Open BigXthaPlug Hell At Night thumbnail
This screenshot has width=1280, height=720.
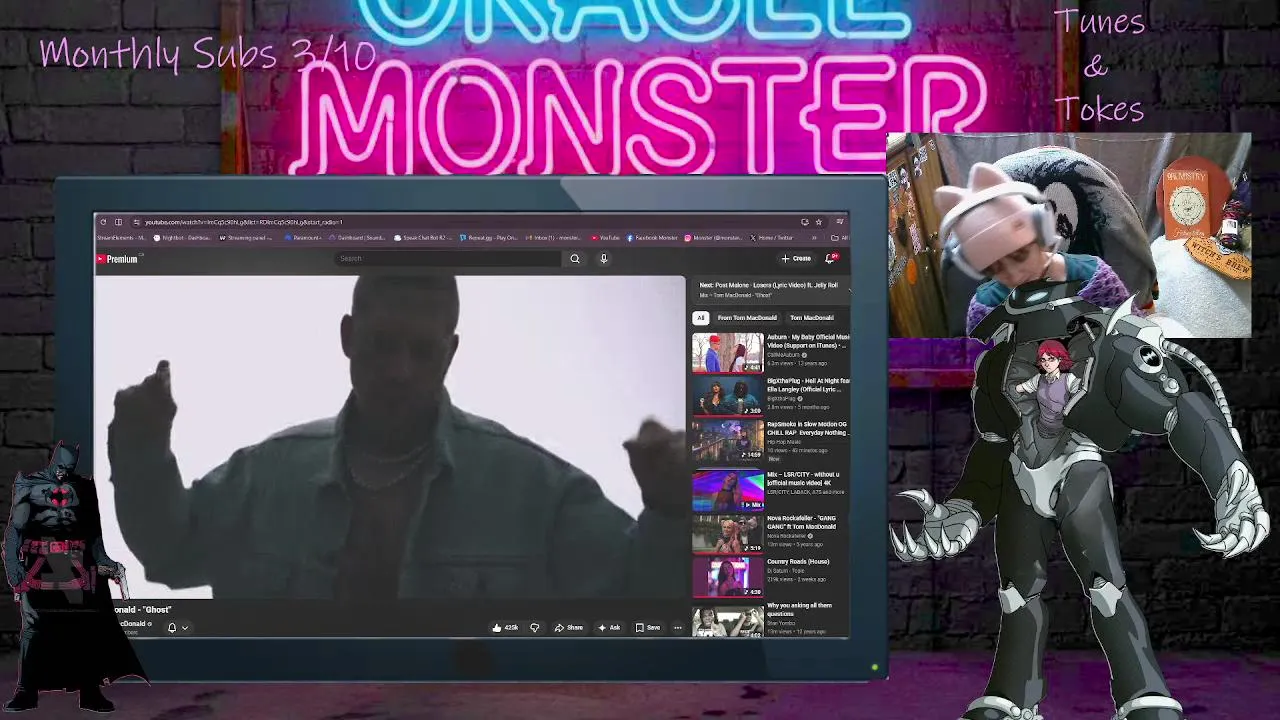(x=727, y=396)
